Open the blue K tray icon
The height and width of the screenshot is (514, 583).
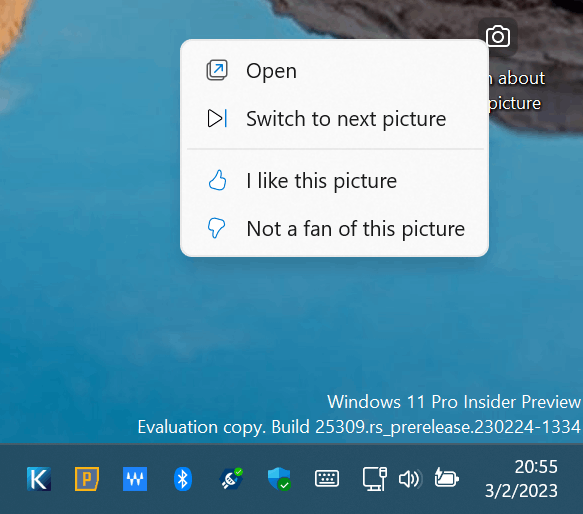click(39, 479)
